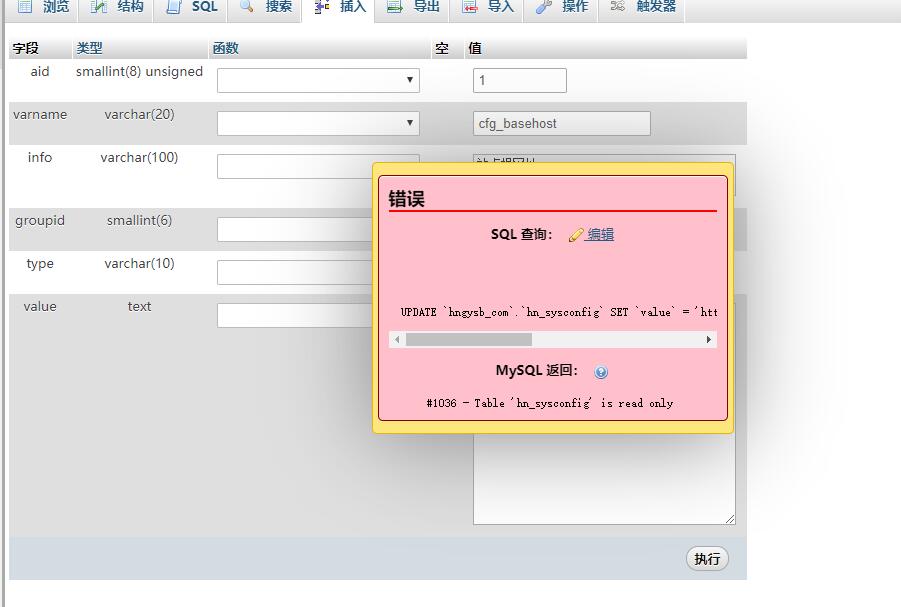Click the triggers icon beside 触发器
Image resolution: width=901 pixels, height=607 pixels.
pos(618,6)
